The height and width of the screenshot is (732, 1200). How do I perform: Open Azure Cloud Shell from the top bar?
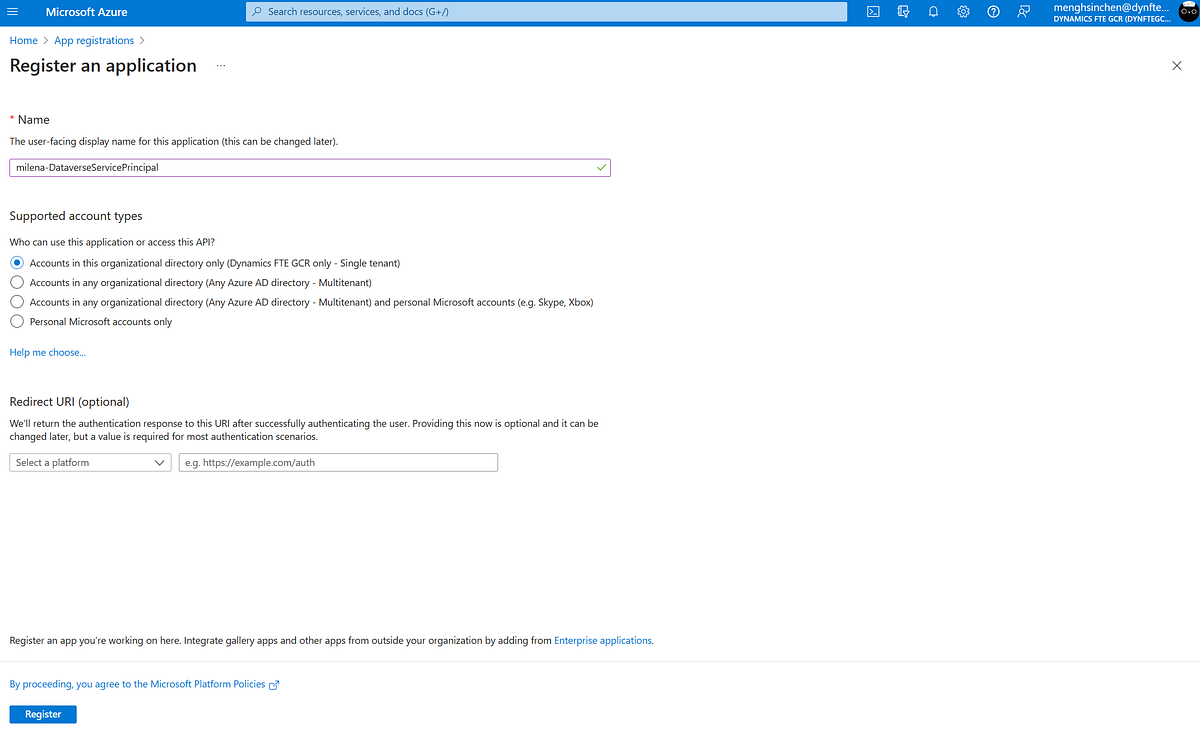[873, 12]
